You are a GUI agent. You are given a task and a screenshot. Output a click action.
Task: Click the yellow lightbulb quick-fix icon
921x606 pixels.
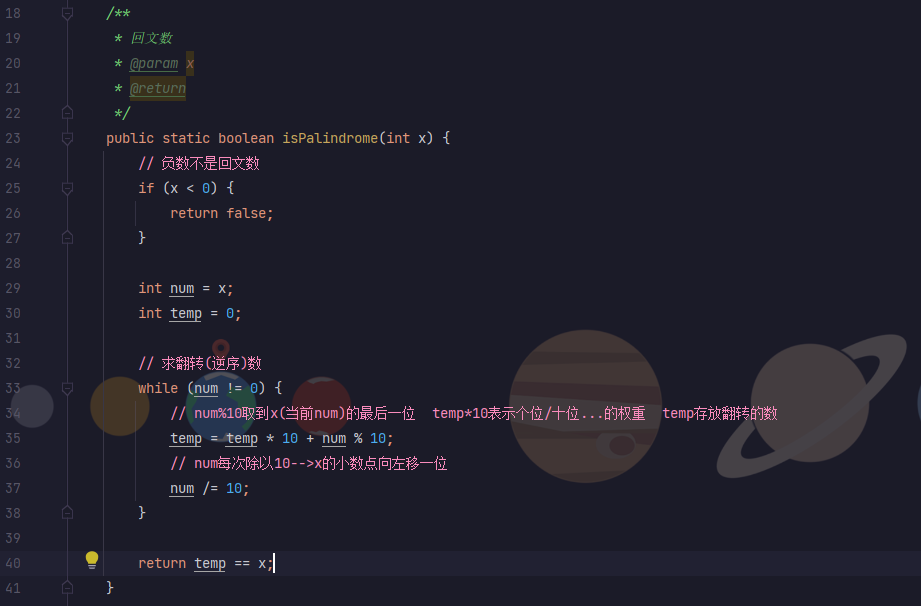point(92,560)
